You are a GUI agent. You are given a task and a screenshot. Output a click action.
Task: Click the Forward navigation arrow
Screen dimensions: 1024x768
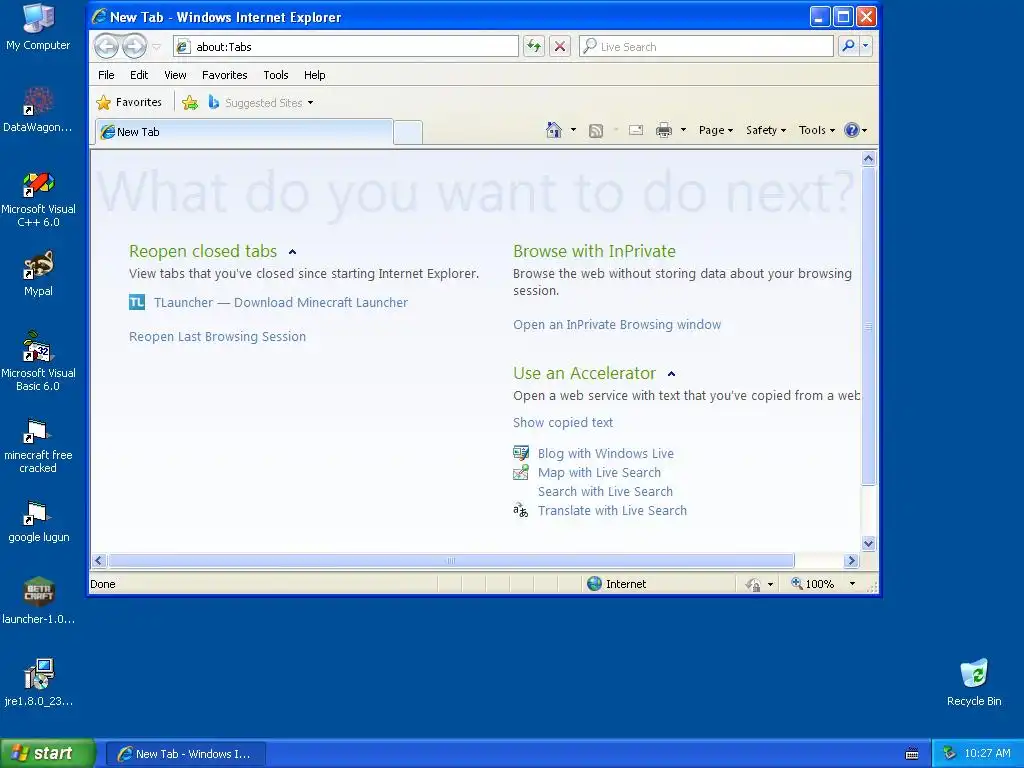(135, 46)
